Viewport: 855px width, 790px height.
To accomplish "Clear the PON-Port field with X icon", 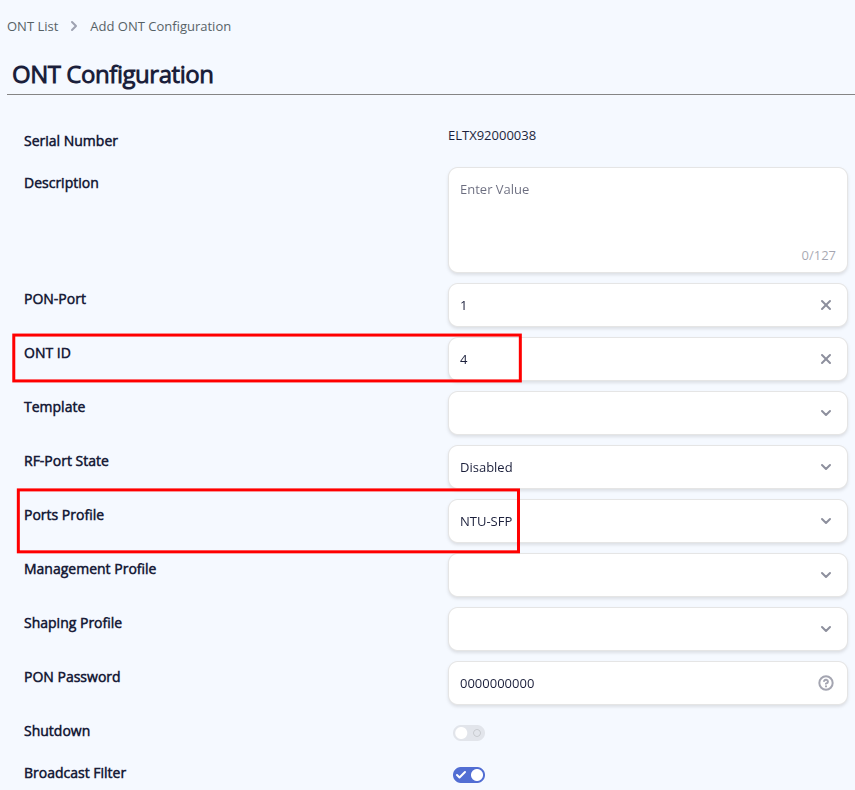I will click(x=826, y=305).
